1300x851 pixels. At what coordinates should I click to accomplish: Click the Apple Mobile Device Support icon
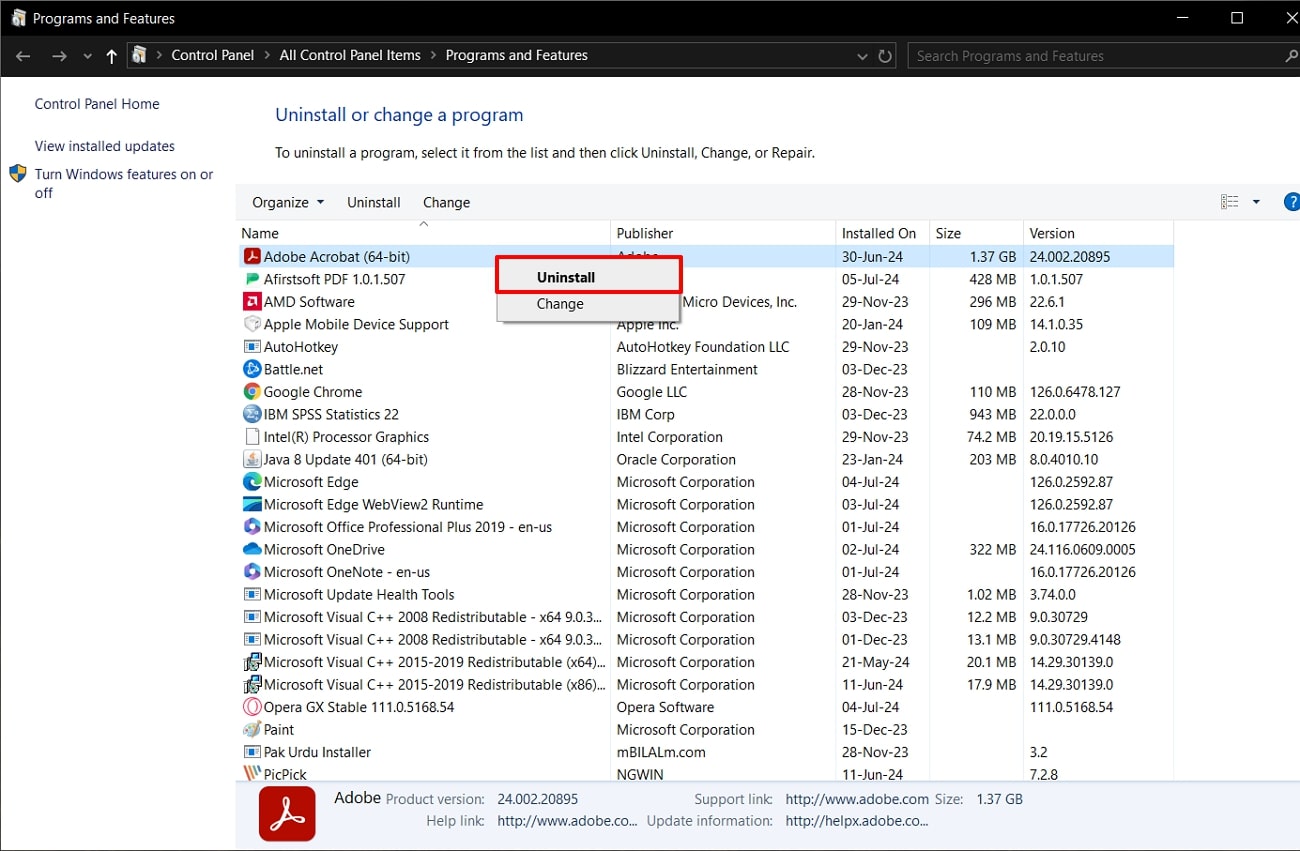tap(252, 324)
